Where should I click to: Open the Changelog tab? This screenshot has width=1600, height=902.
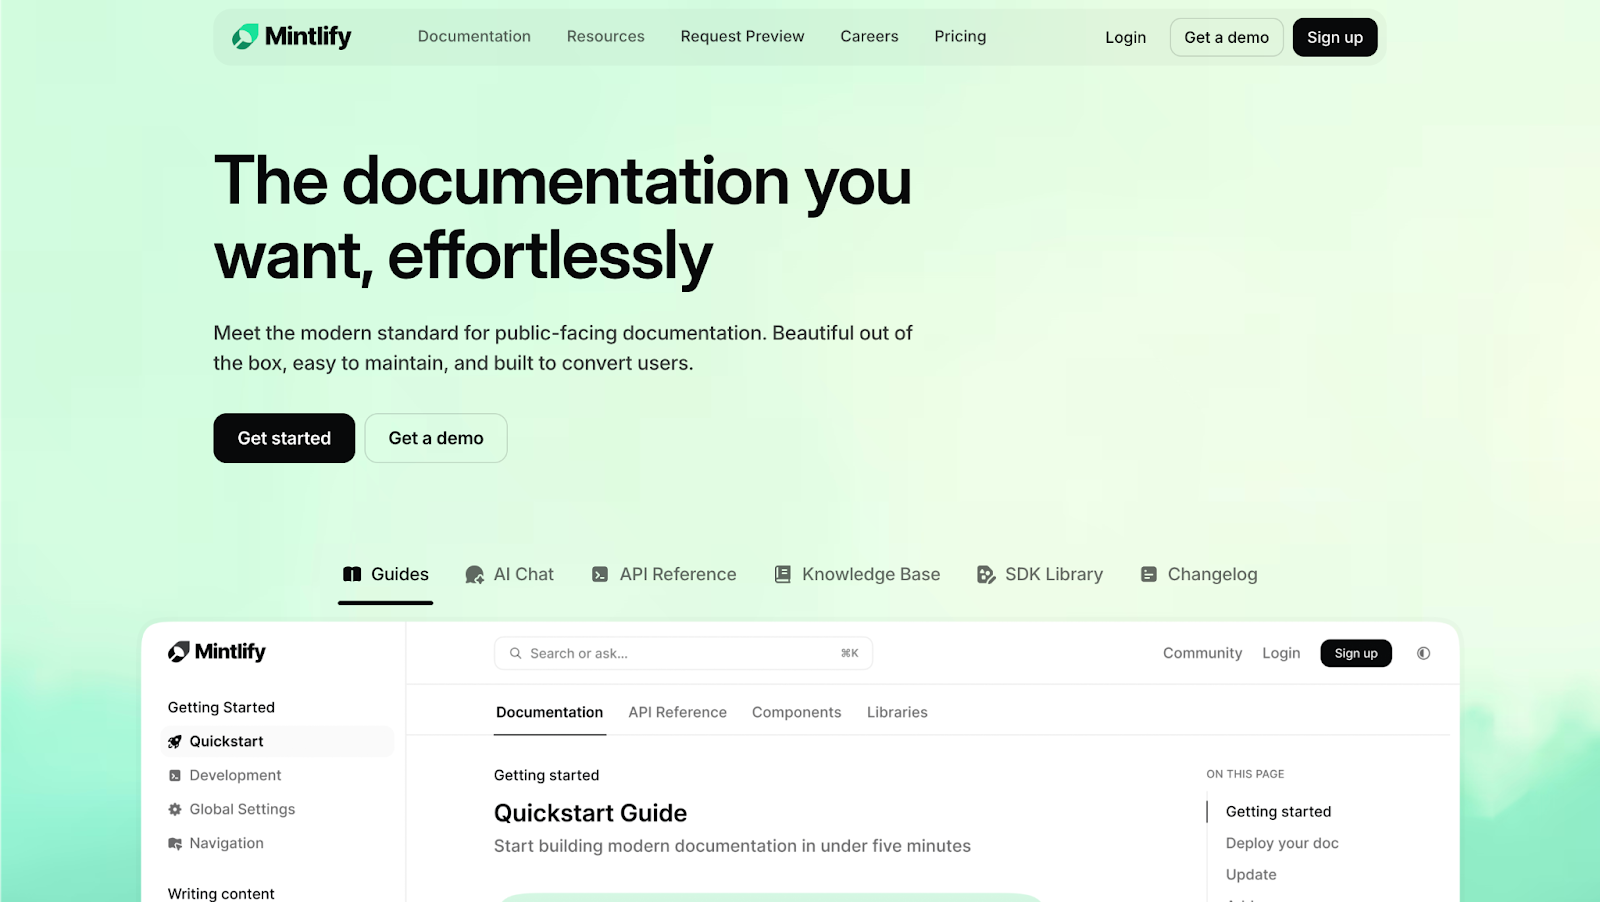tap(1200, 575)
